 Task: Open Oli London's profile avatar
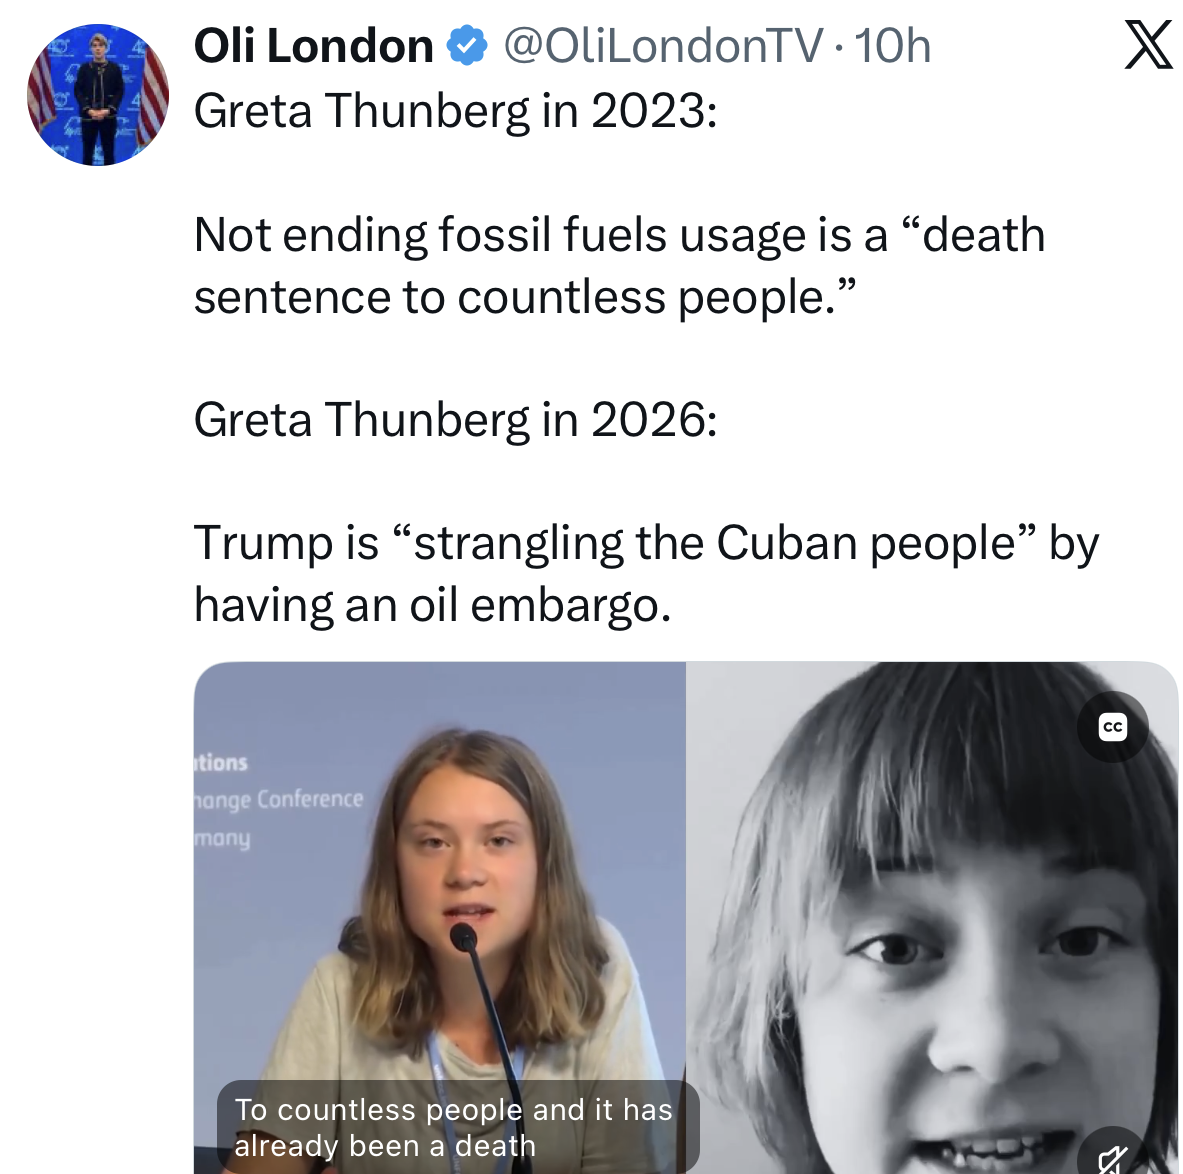pyautogui.click(x=98, y=95)
